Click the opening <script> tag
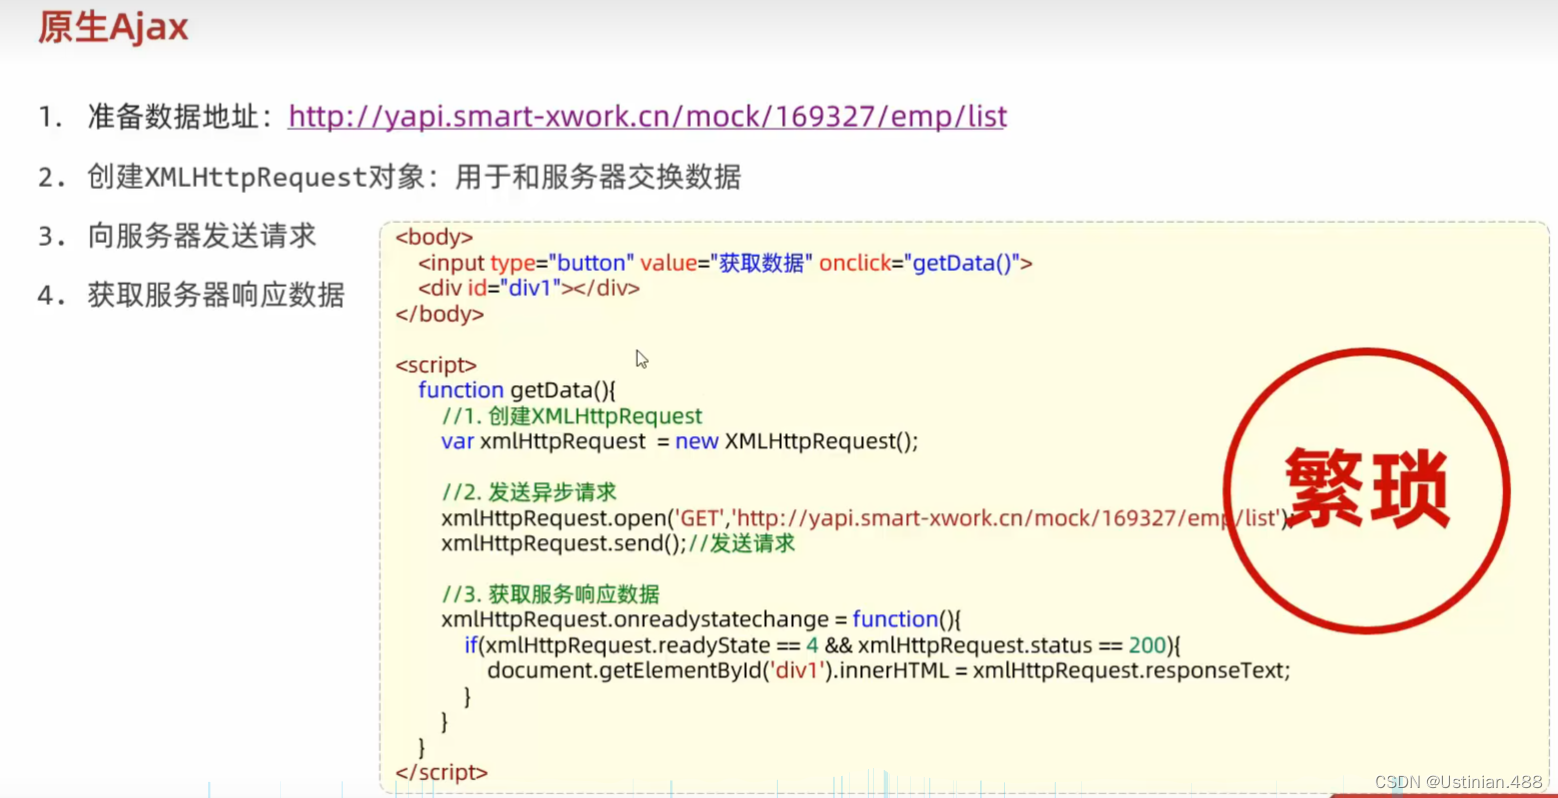The width and height of the screenshot is (1558, 798). [x=436, y=365]
